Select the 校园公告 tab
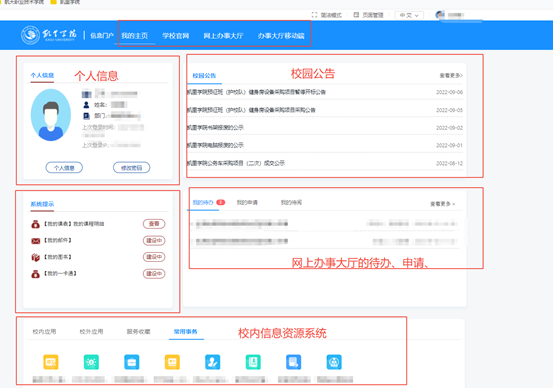The width and height of the screenshot is (553, 388). click(x=204, y=75)
